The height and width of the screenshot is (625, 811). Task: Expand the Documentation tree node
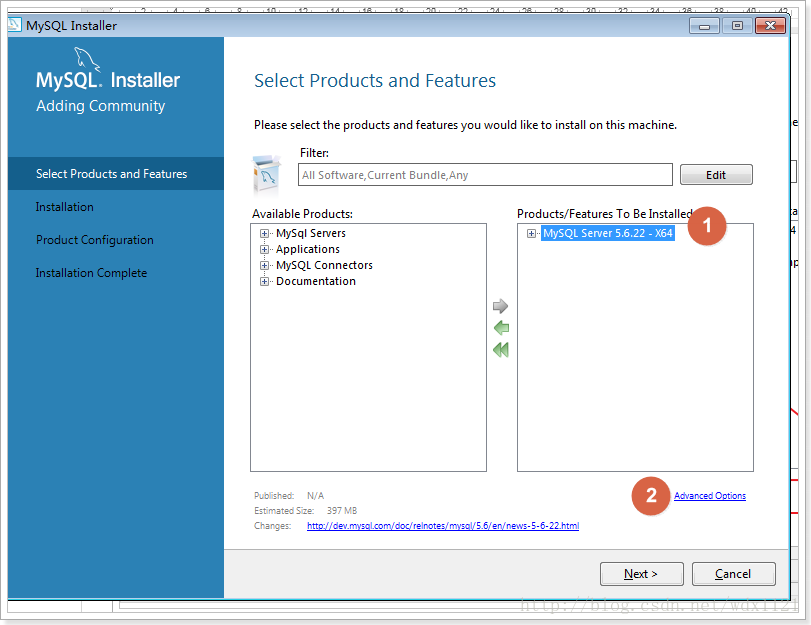point(264,281)
